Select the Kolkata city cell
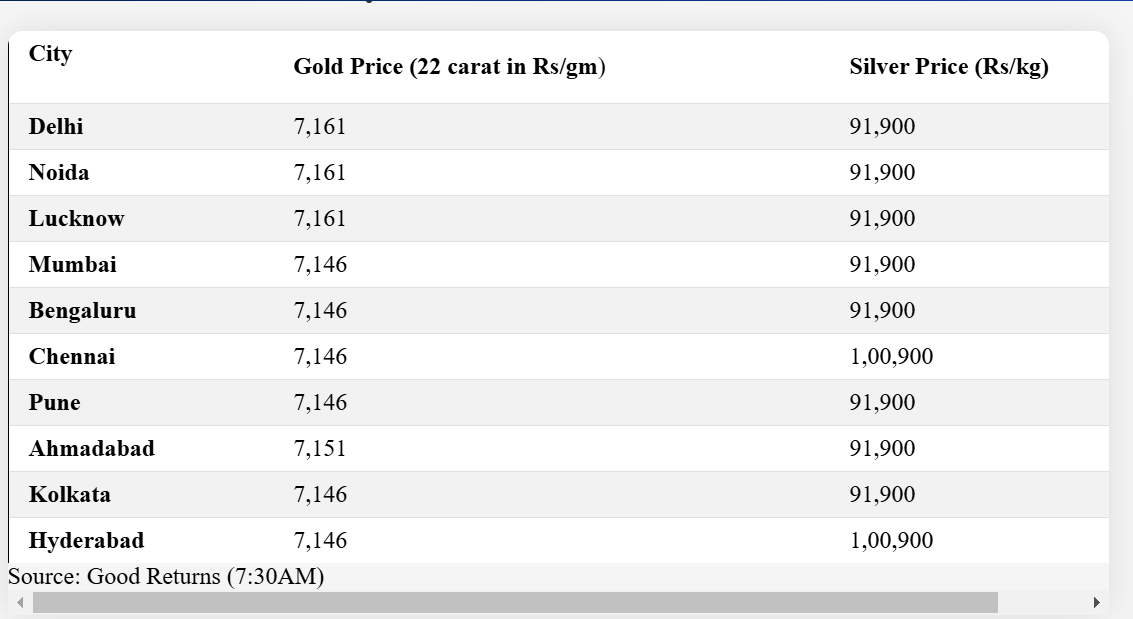Viewport: 1133px width, 619px height. point(69,495)
